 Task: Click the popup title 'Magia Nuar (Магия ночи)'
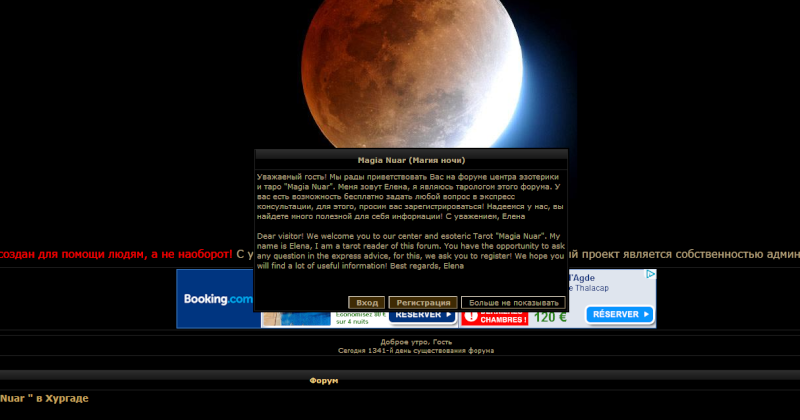click(x=411, y=160)
